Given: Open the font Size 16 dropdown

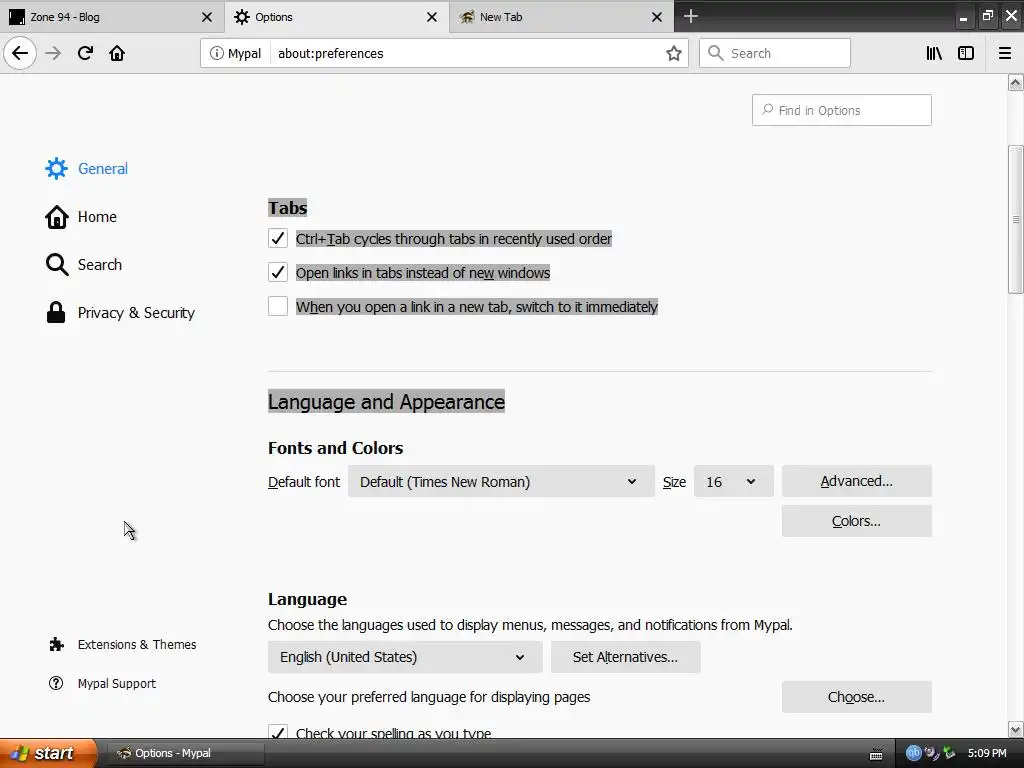Looking at the screenshot, I should tap(733, 481).
